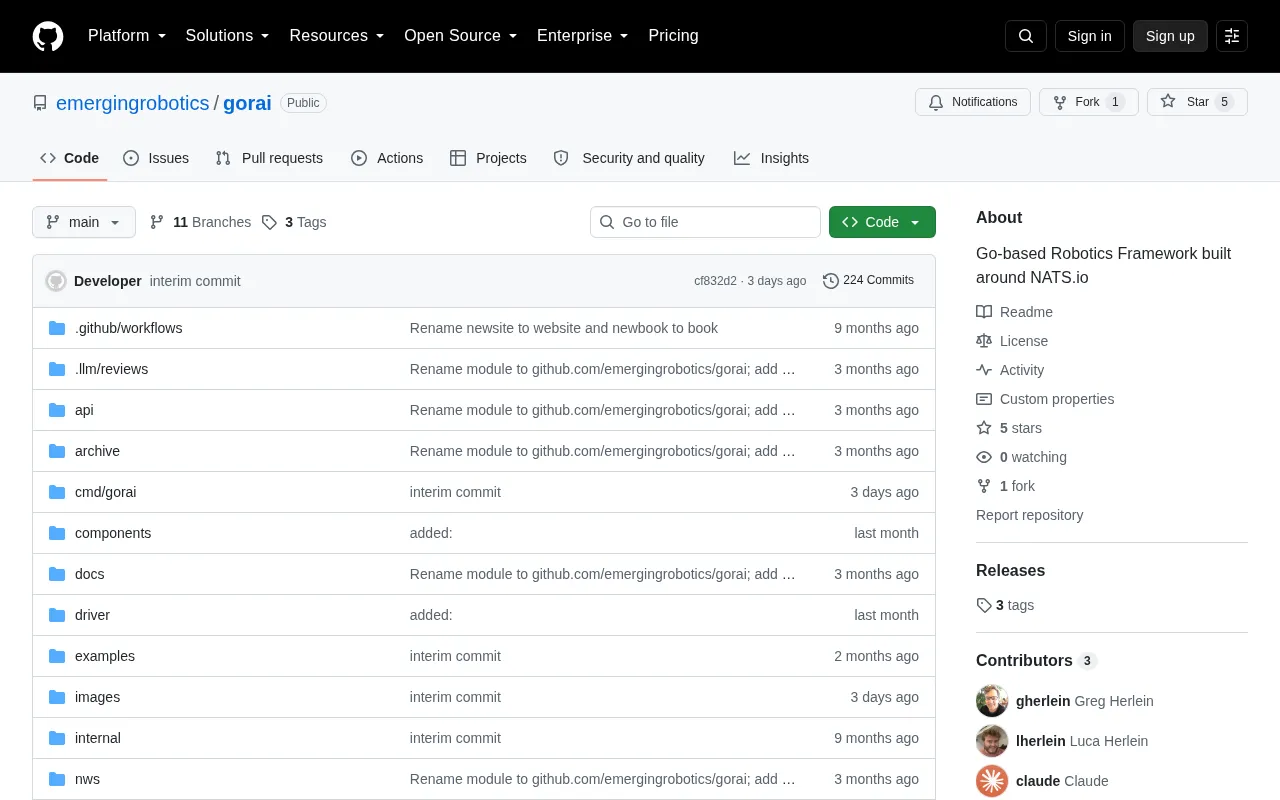View repository Activity pulse link

click(1010, 370)
